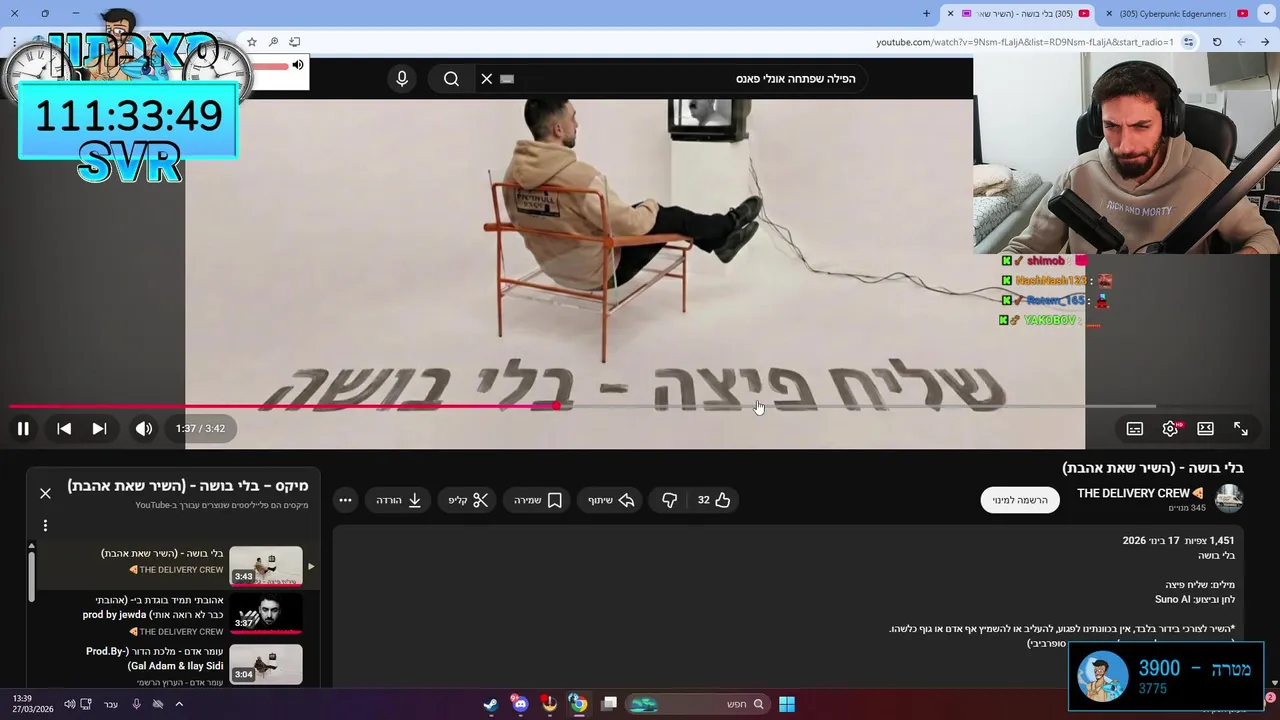This screenshot has height=720, width=1280.
Task: Subscribe via הרשמה למינוי button
Action: tap(1020, 500)
